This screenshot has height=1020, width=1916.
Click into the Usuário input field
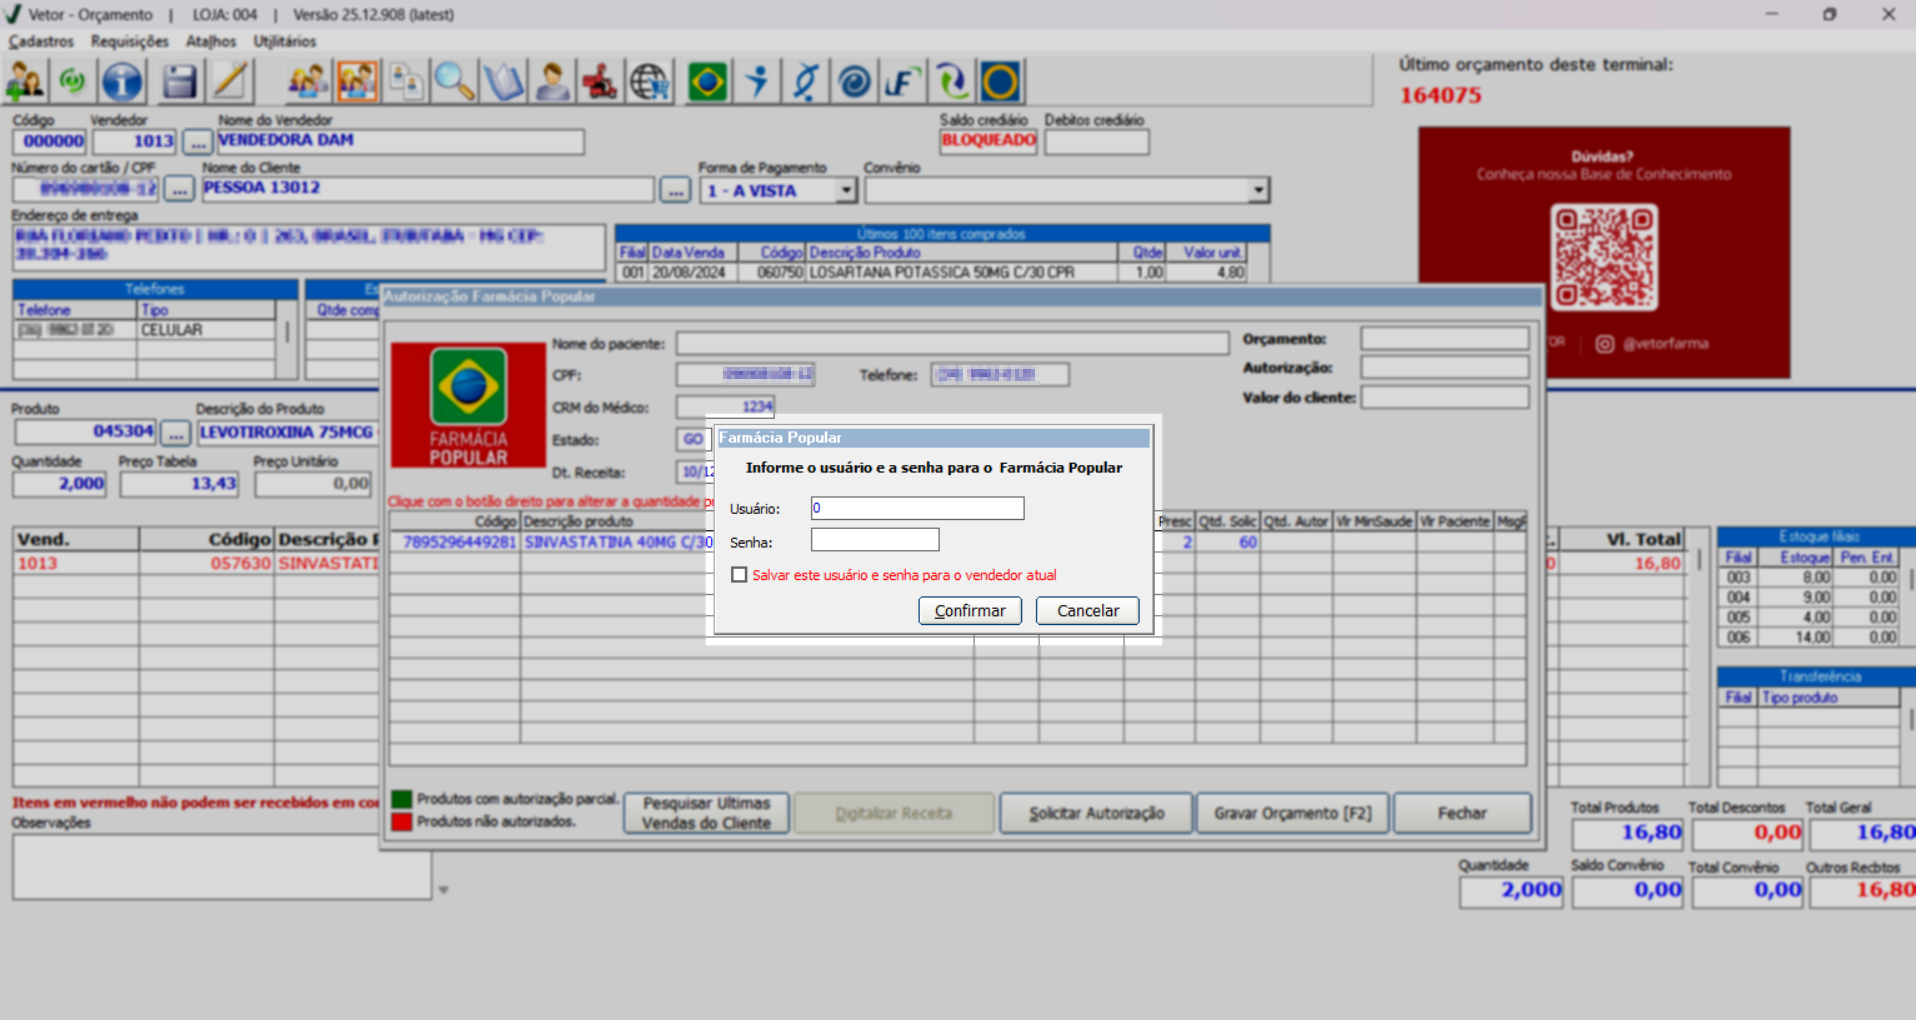point(917,509)
